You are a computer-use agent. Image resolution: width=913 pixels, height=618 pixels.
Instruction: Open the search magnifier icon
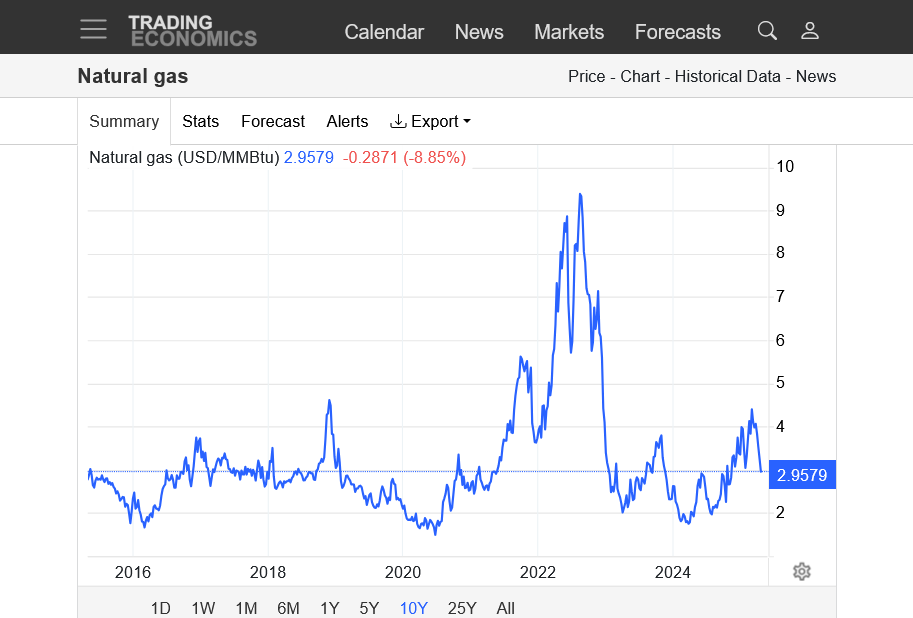click(767, 30)
